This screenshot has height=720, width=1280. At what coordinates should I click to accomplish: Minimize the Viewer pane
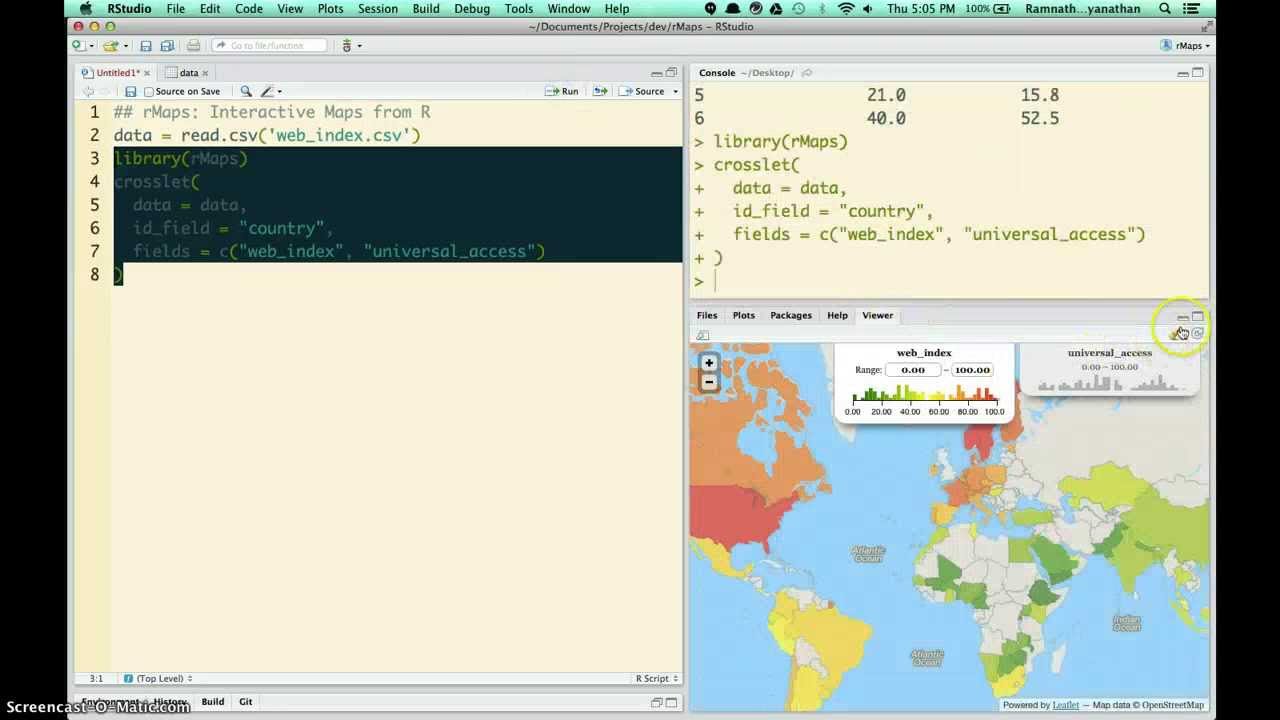[x=1183, y=317]
